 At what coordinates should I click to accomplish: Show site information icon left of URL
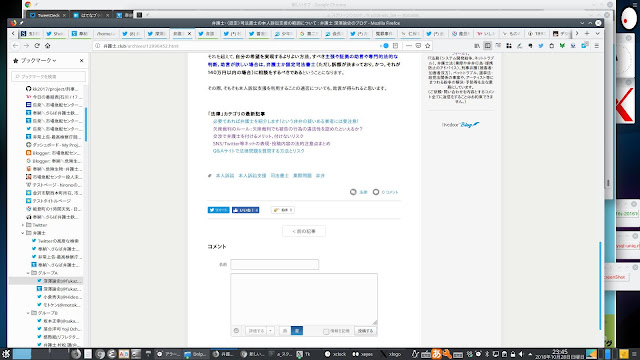98,46
